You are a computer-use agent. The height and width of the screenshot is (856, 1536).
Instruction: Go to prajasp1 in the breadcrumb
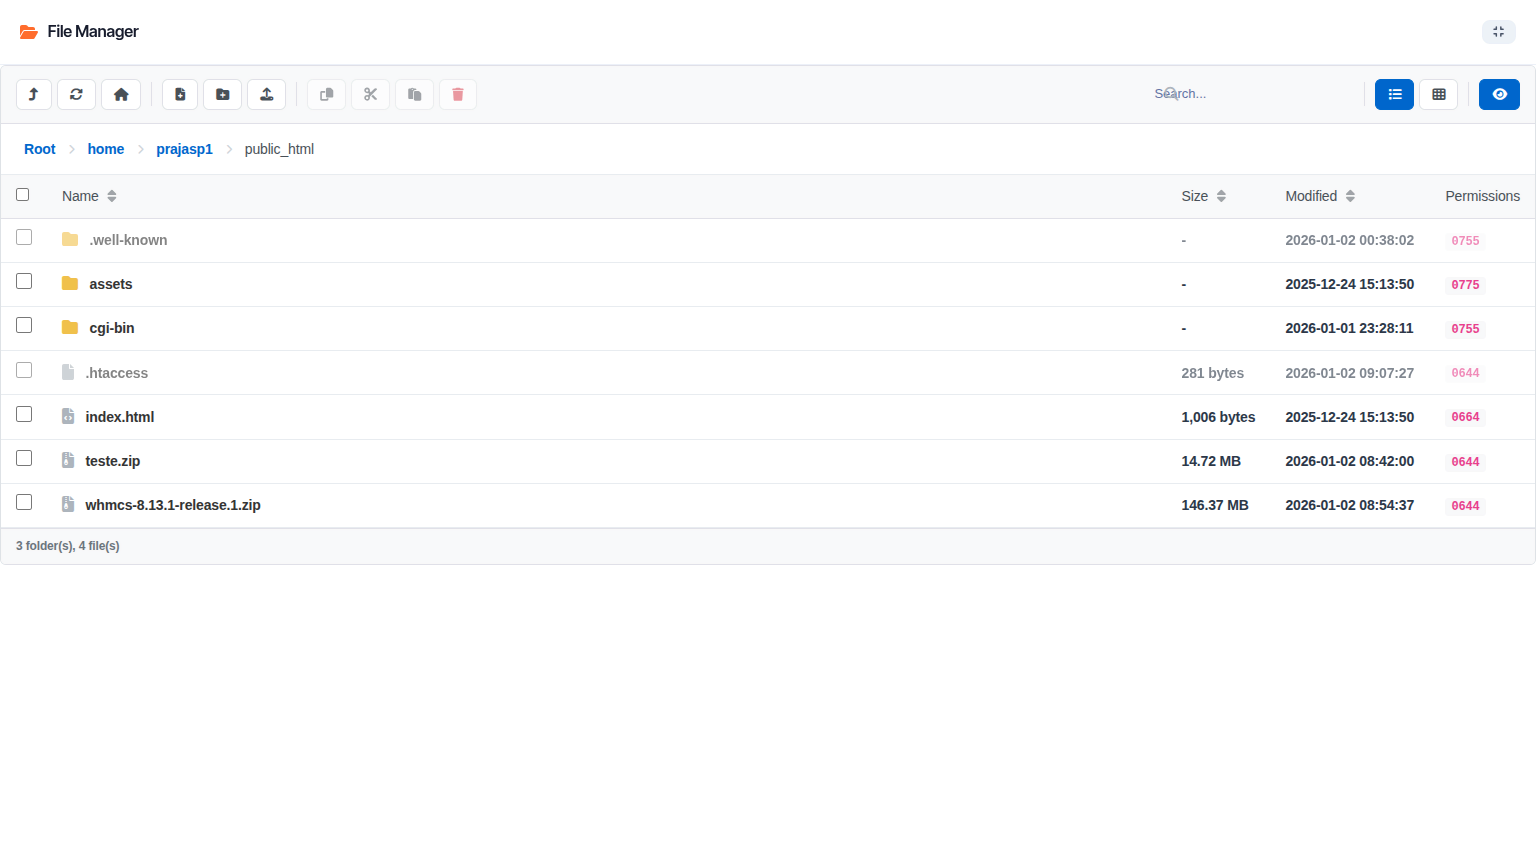pos(184,149)
